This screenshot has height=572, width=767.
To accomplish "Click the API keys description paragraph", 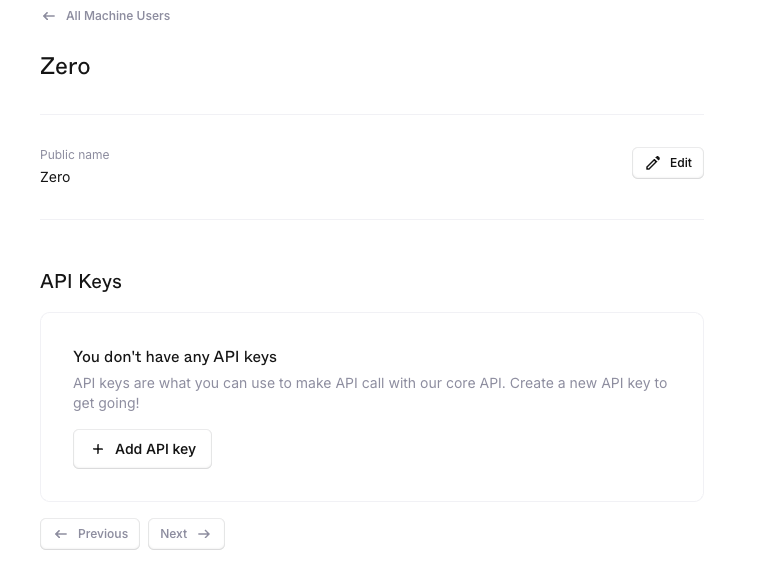I will [x=370, y=393].
